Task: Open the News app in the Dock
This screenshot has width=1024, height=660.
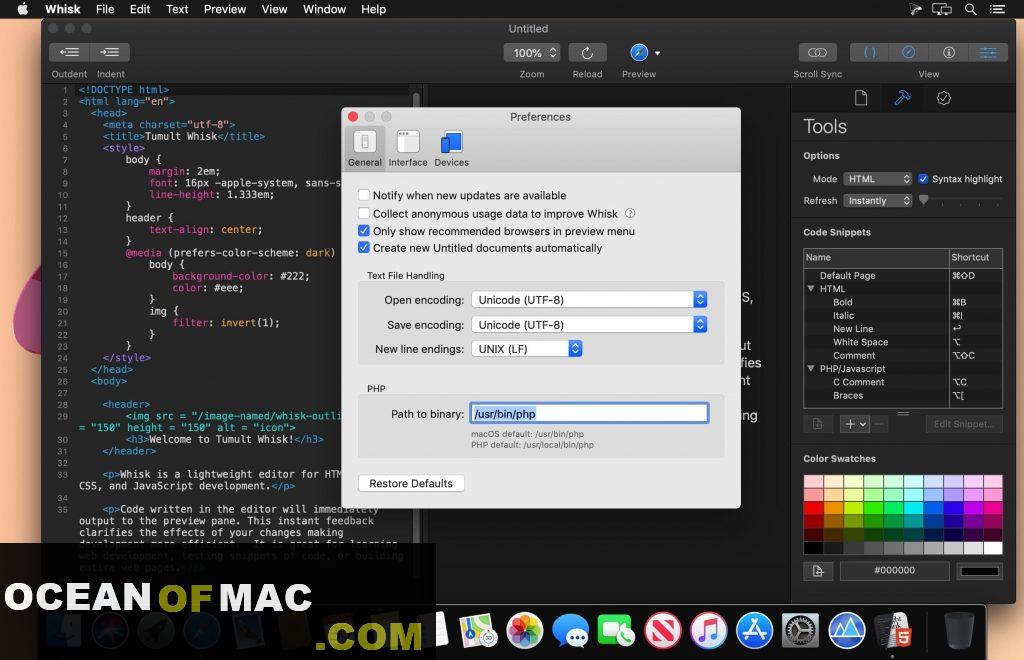Action: (x=662, y=631)
